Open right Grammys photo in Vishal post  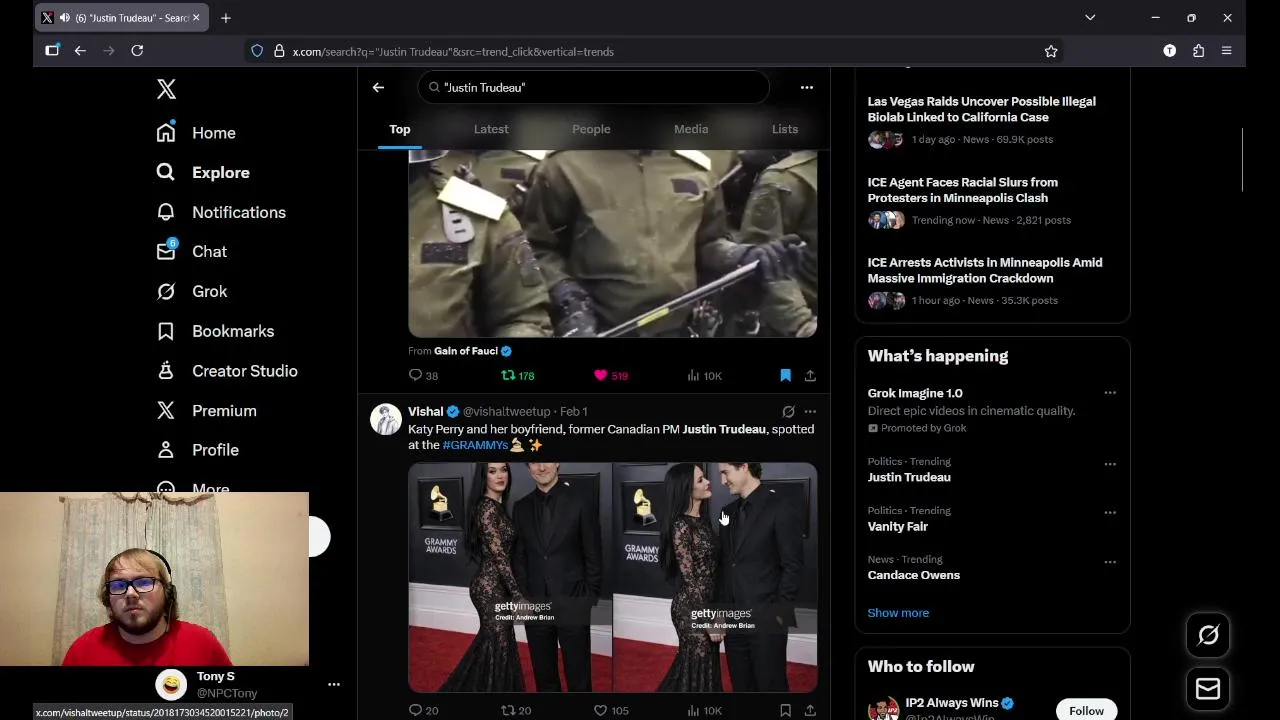tap(715, 577)
